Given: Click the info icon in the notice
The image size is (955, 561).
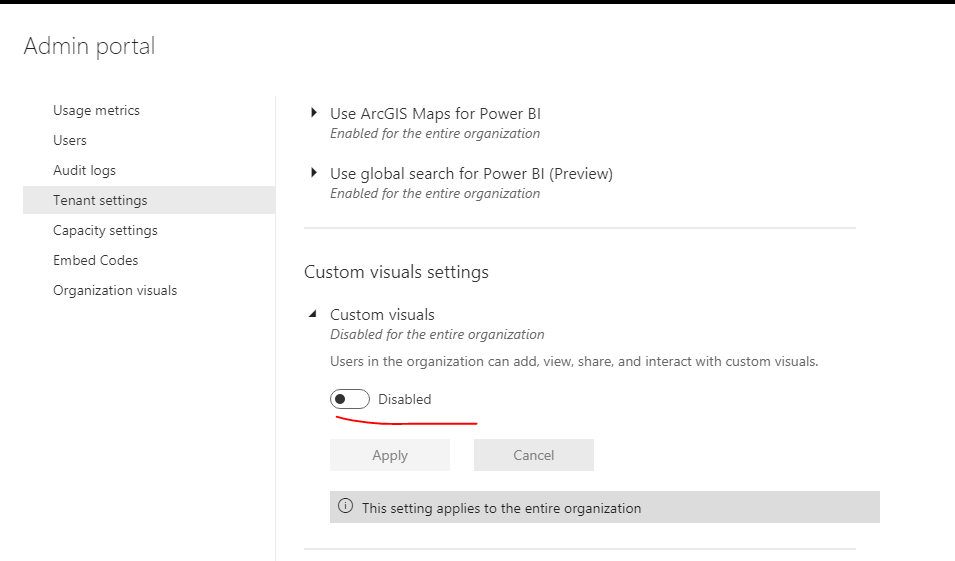Looking at the screenshot, I should tap(345, 506).
